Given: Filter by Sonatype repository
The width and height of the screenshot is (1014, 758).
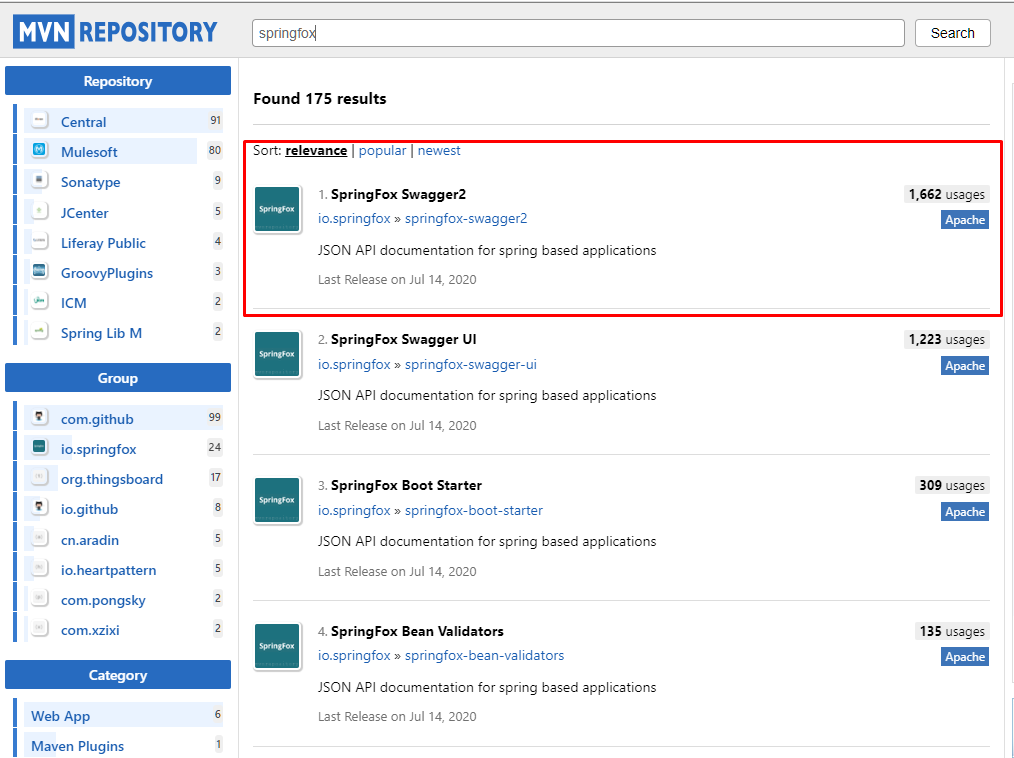Looking at the screenshot, I should pos(91,182).
